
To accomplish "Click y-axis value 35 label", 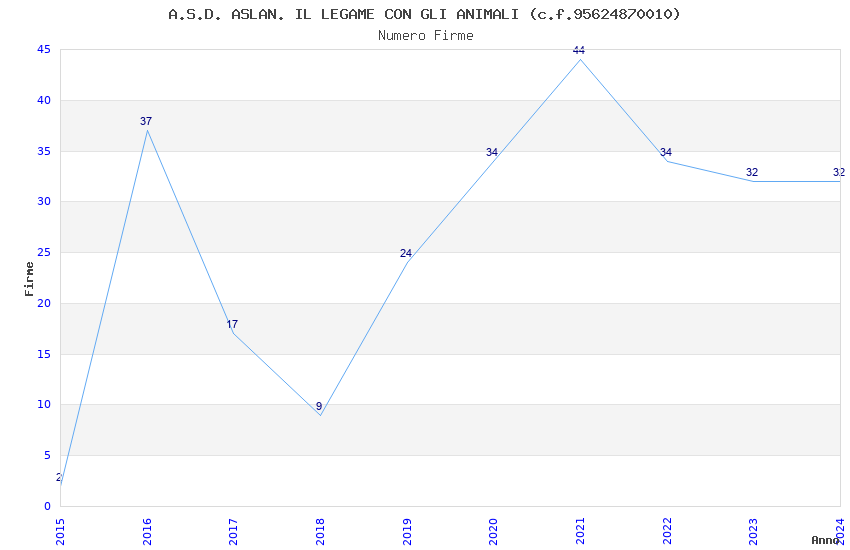I will tap(44, 151).
